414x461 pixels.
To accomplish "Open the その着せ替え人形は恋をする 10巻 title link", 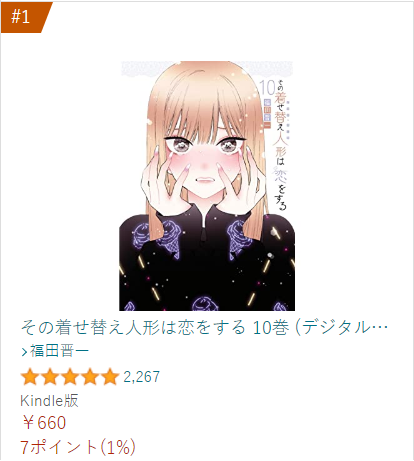I will tap(204, 328).
